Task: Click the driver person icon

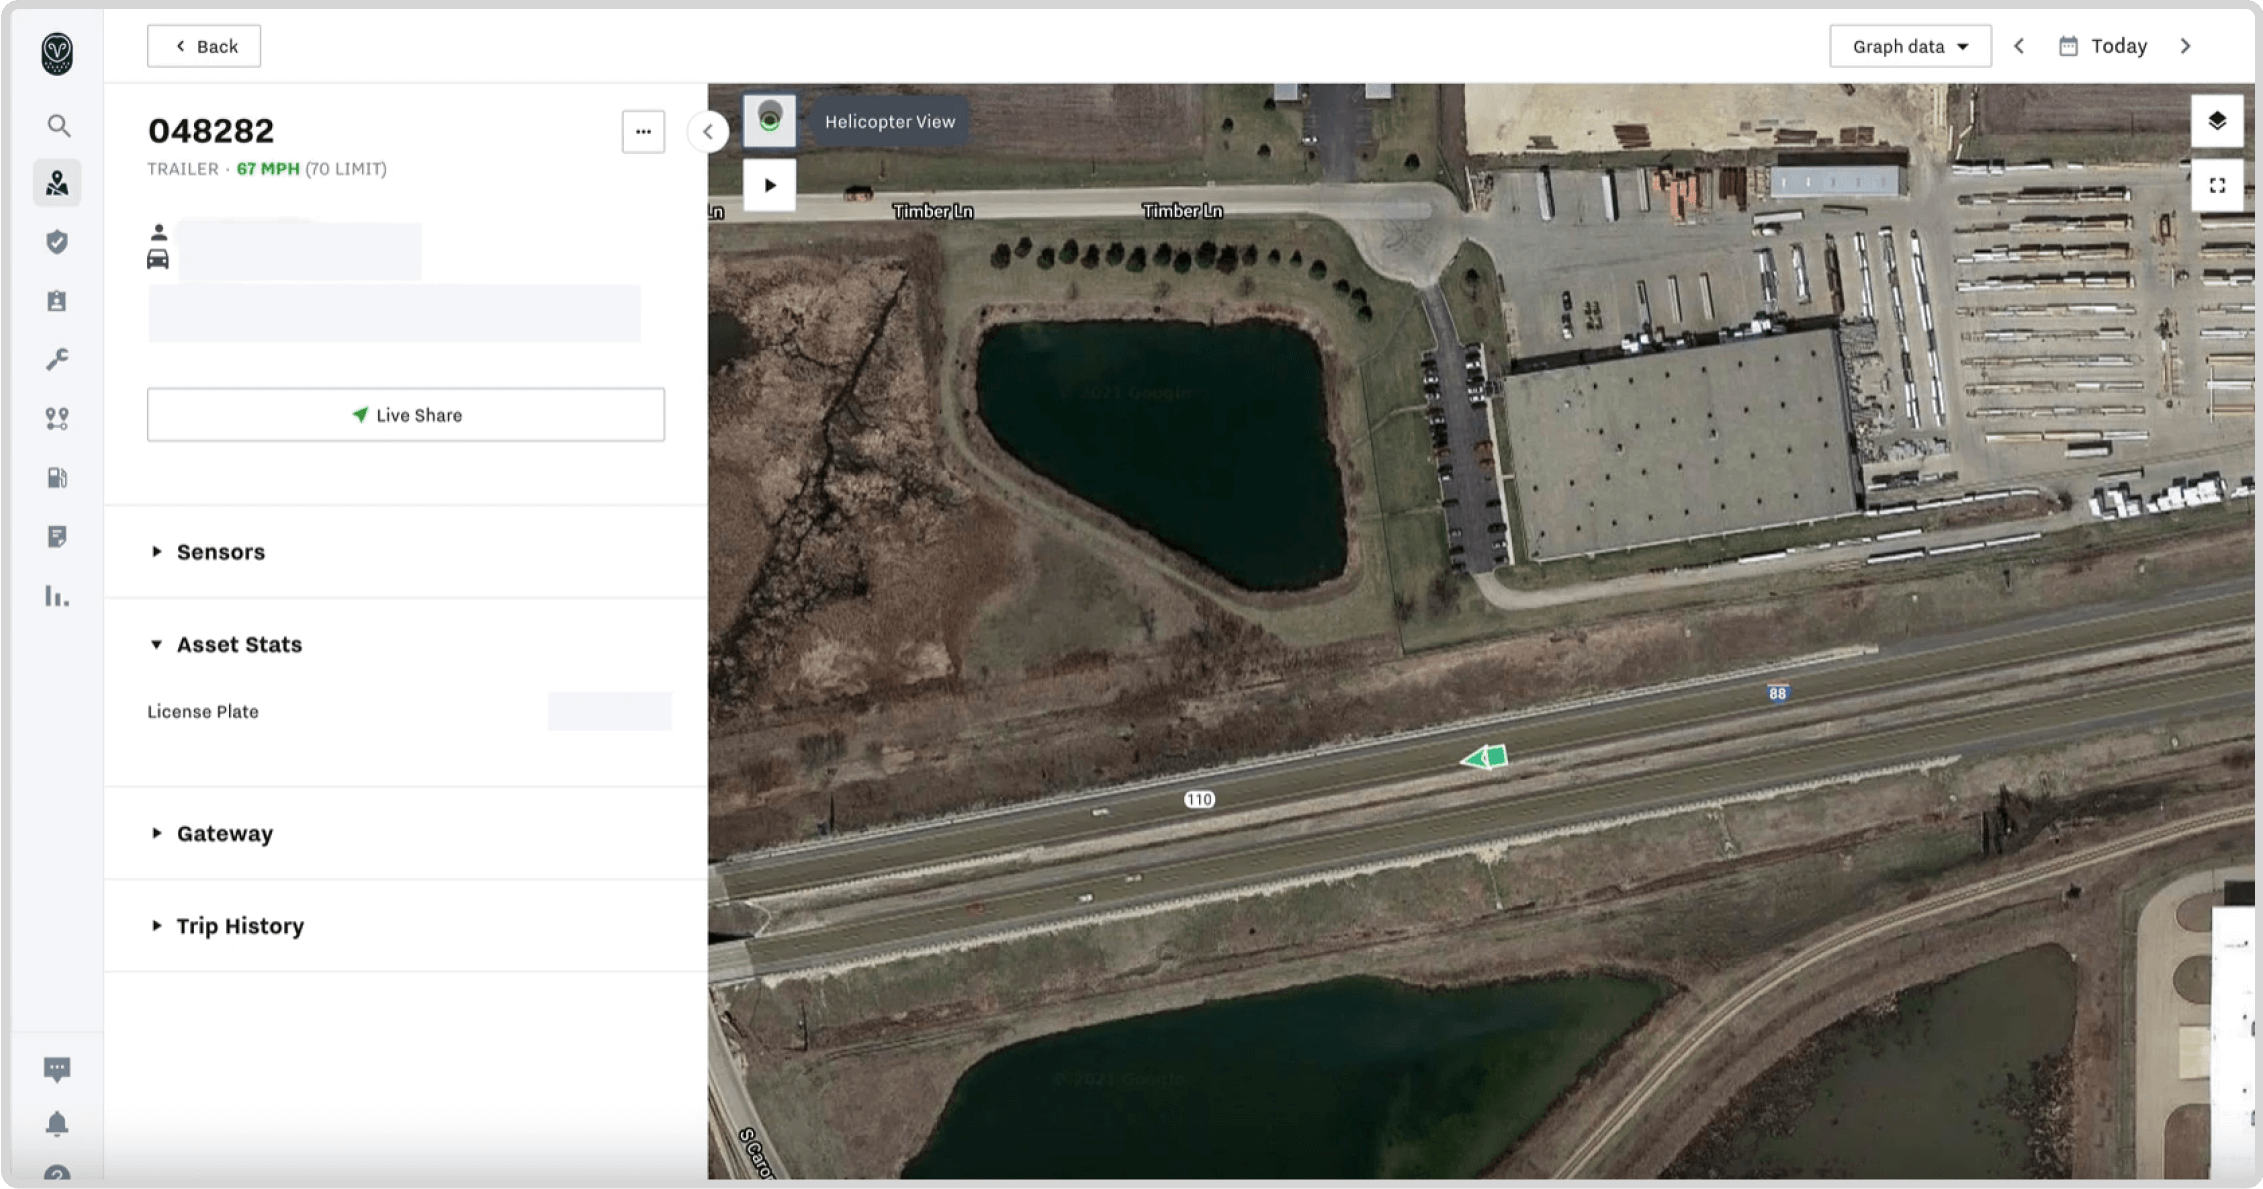Action: click(x=158, y=232)
